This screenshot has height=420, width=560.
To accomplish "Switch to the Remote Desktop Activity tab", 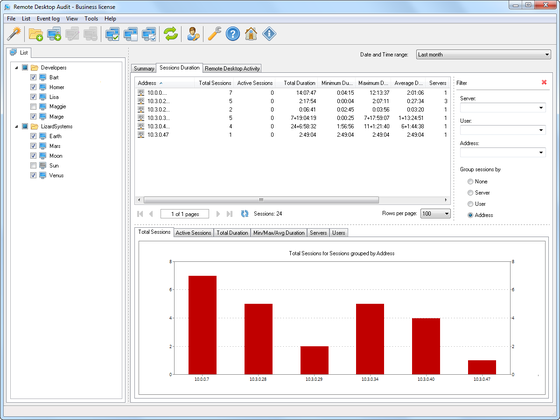I will 232,68.
